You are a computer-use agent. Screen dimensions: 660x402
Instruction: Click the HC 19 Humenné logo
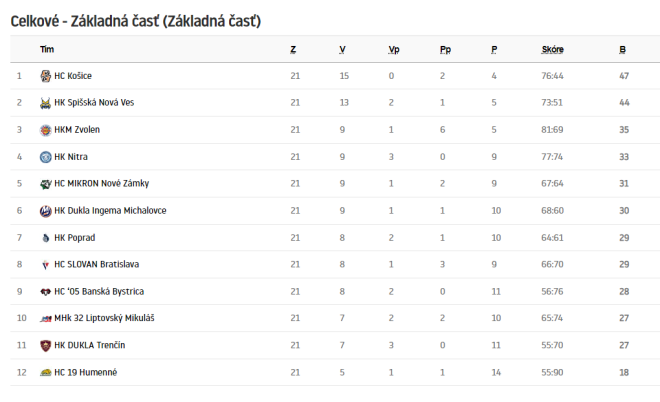tap(45, 373)
